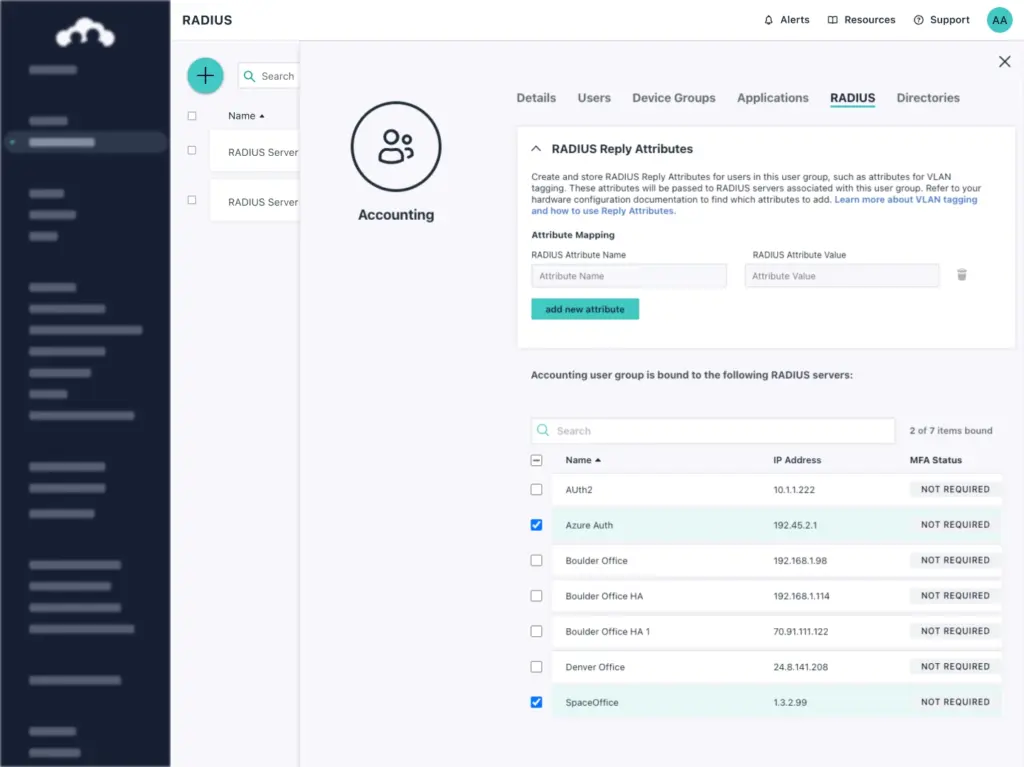Uncheck the Azure Auth server checkbox

coord(536,525)
